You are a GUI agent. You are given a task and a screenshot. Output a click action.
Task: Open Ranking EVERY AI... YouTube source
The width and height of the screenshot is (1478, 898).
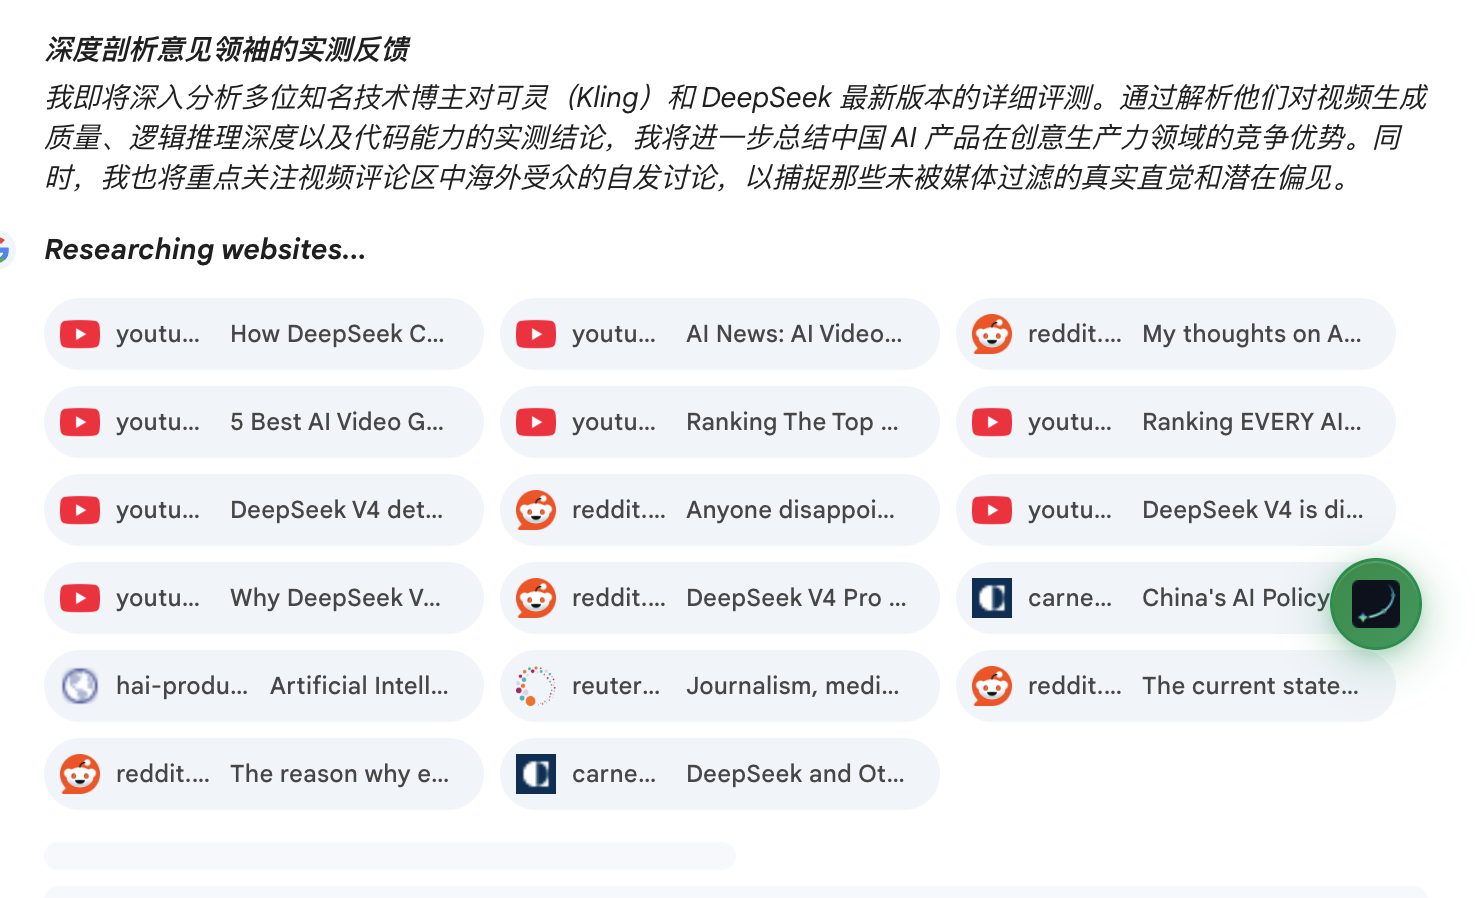point(1175,422)
